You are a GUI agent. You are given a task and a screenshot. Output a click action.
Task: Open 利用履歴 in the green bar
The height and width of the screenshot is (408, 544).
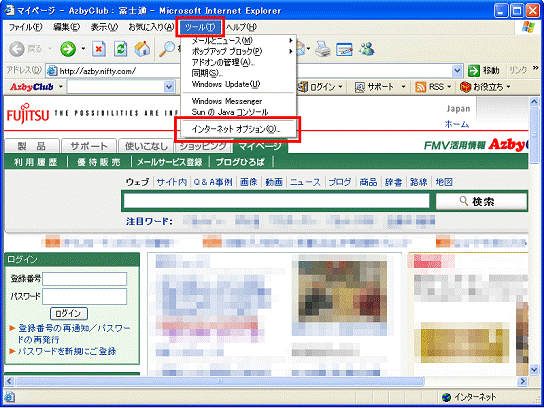[36, 162]
